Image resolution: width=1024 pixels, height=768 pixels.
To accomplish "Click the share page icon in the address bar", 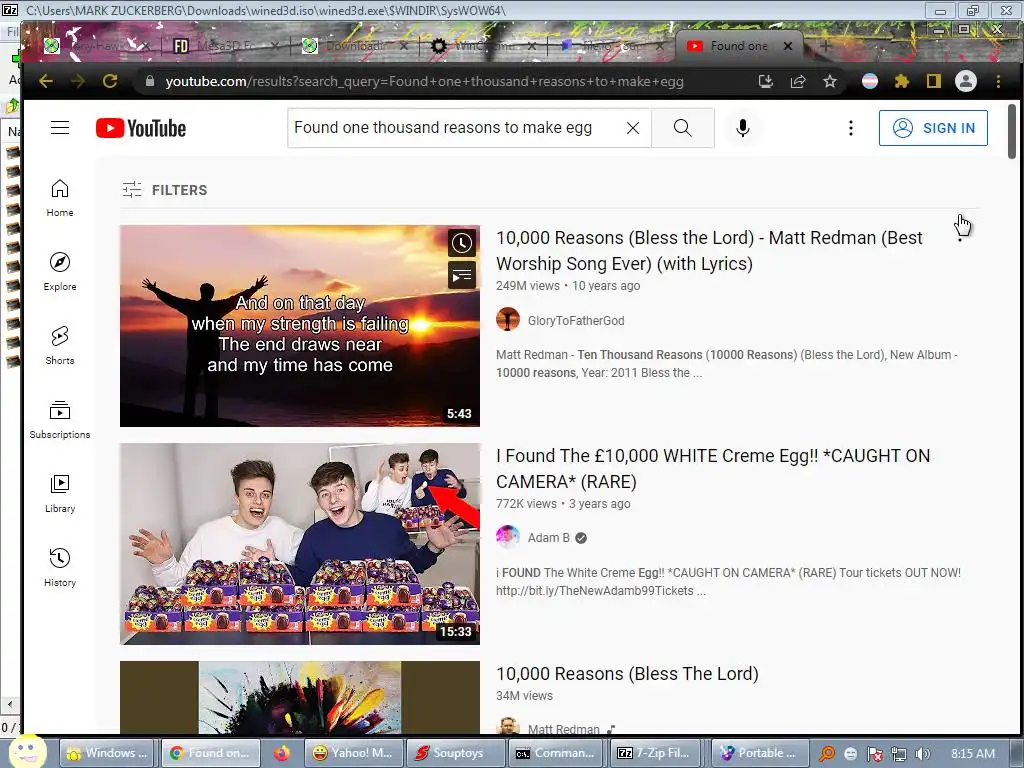I will (797, 81).
